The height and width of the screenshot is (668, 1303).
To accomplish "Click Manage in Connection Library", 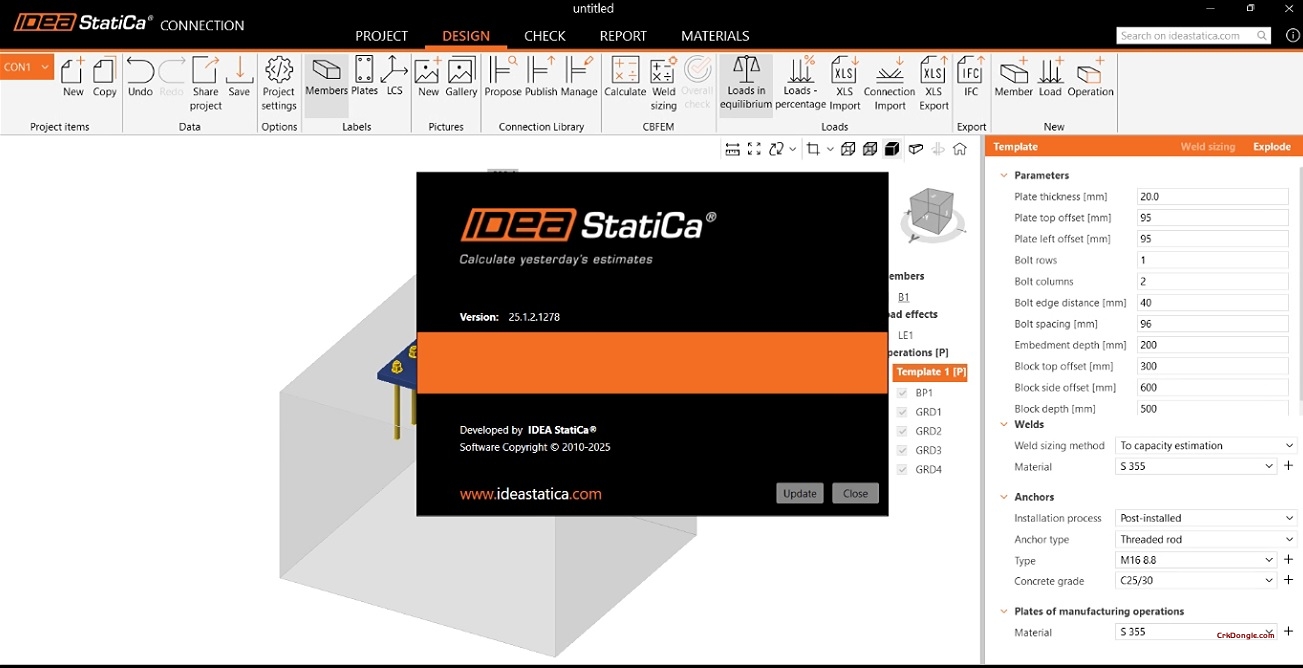I will coord(578,77).
